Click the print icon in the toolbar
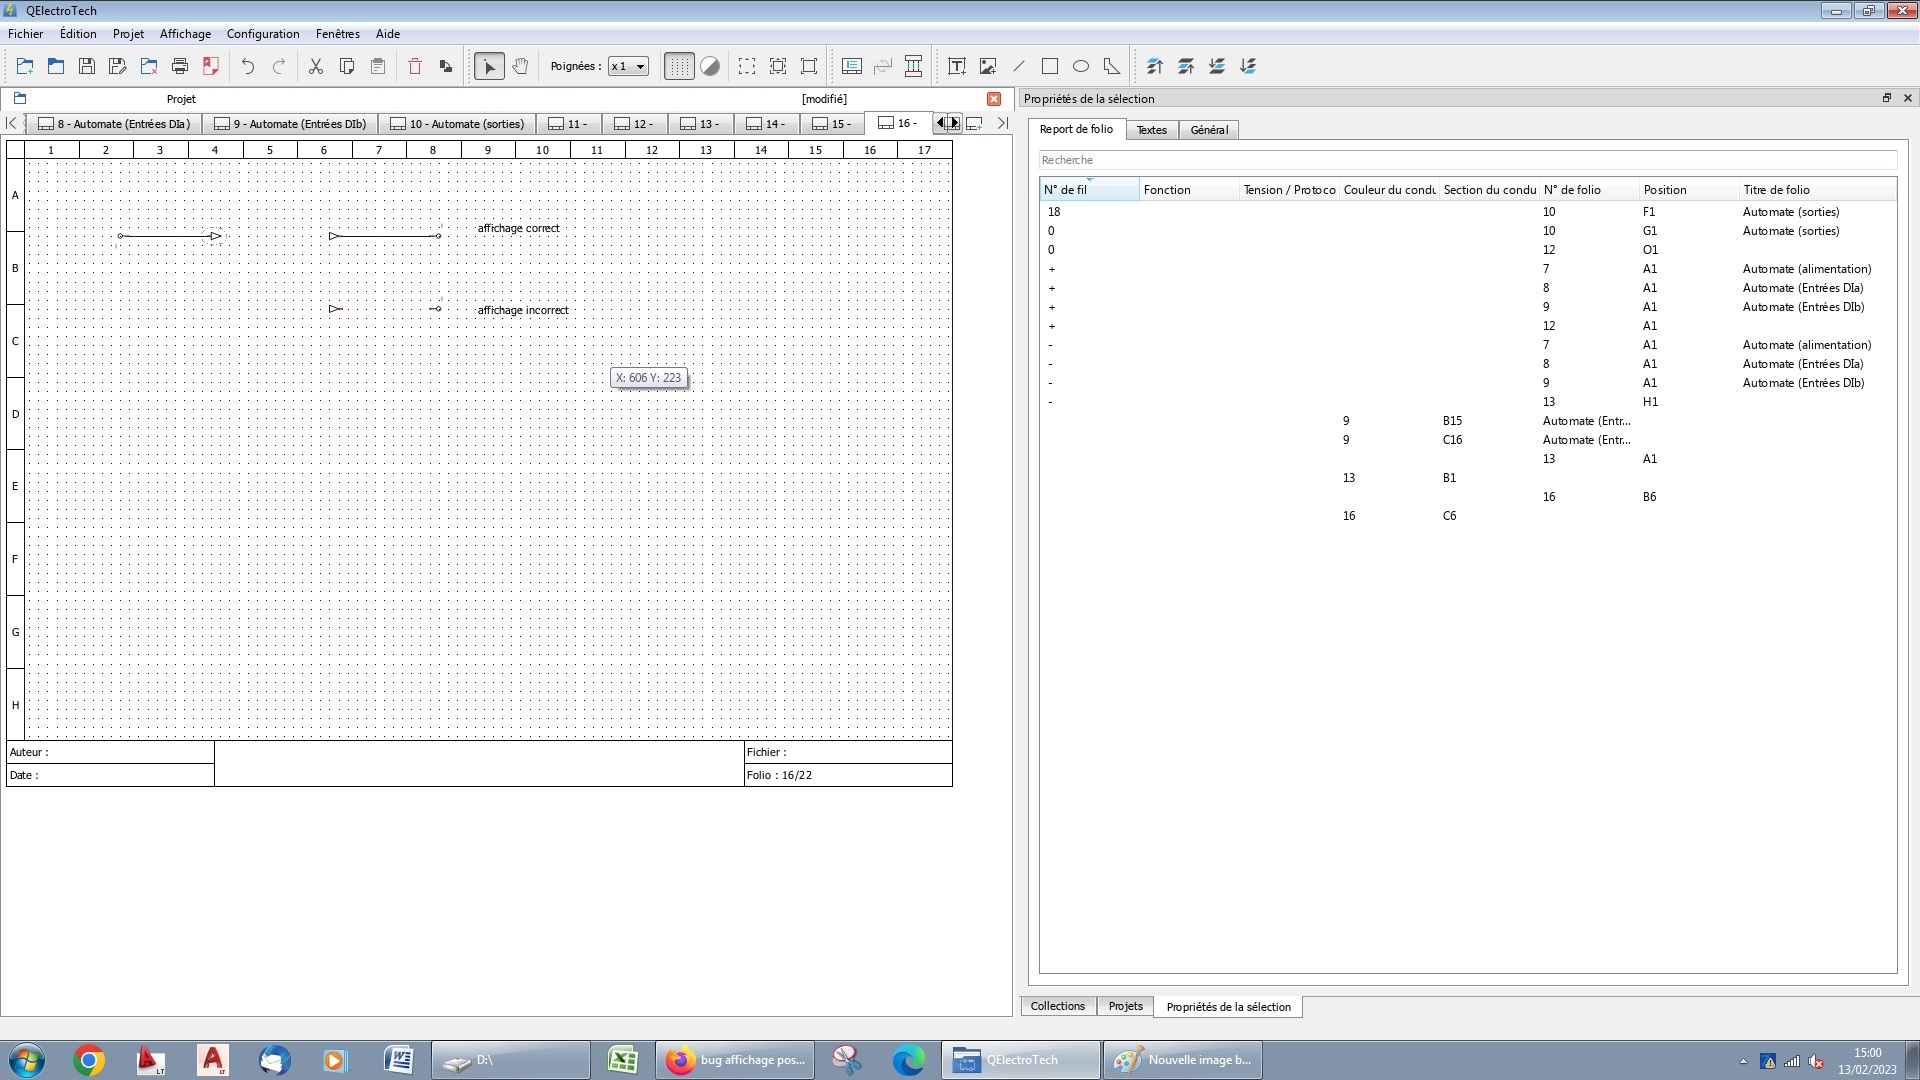 coord(180,66)
